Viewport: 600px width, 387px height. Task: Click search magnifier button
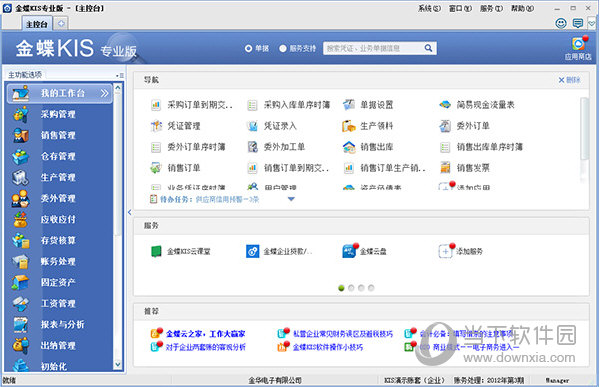[429, 48]
